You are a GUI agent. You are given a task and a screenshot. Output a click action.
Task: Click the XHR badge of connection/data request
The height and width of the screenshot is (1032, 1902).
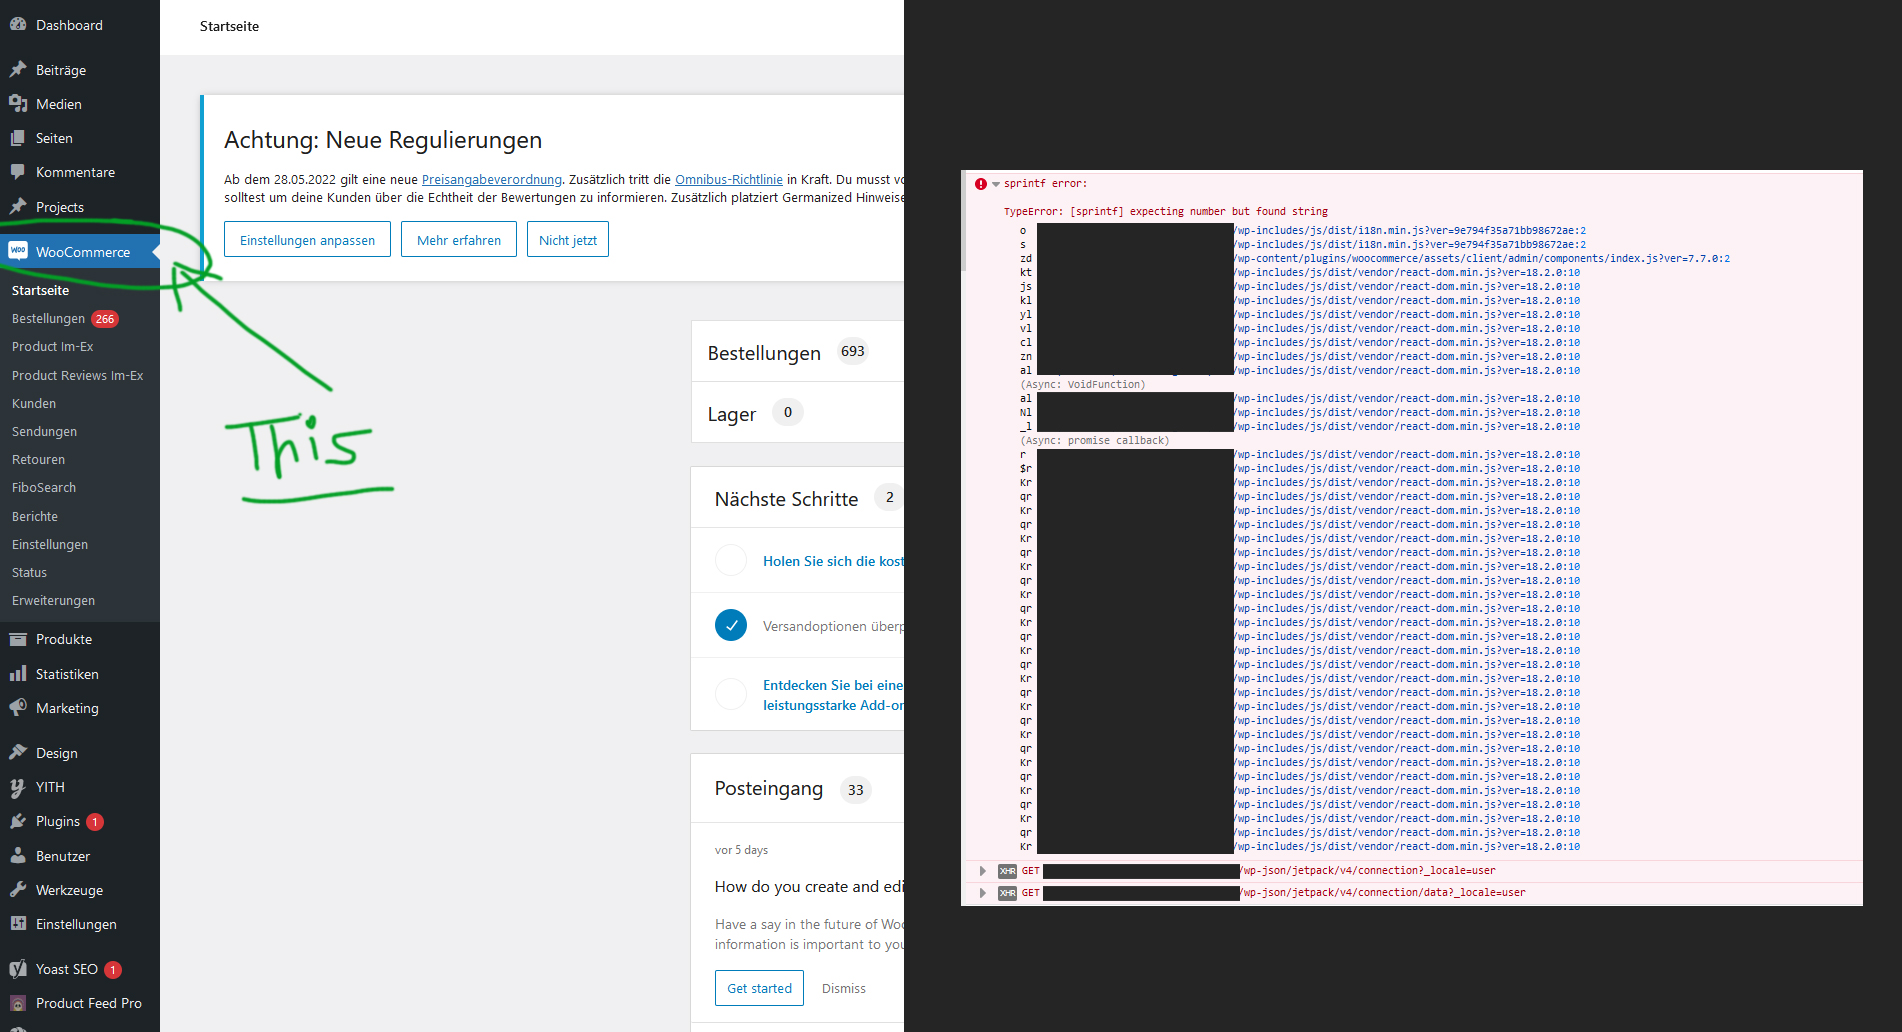click(x=1008, y=893)
